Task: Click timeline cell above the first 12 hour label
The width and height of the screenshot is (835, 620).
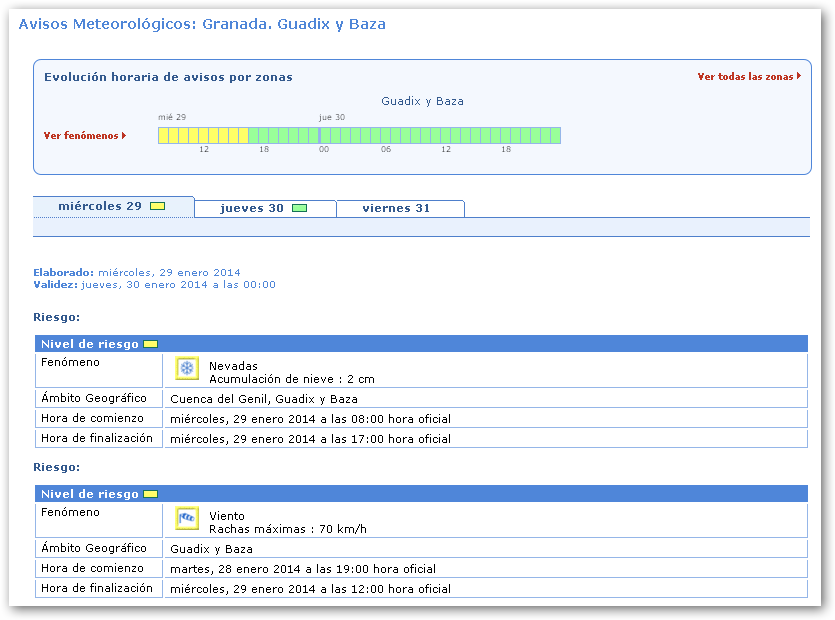Action: coord(204,135)
